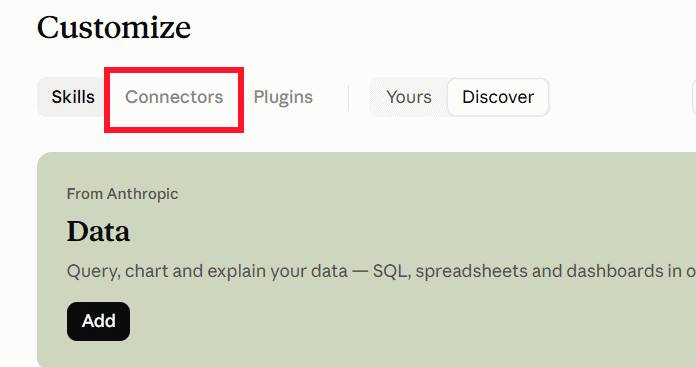Browse discoverable skills with Discover
This screenshot has height=367, width=696.
(498, 97)
